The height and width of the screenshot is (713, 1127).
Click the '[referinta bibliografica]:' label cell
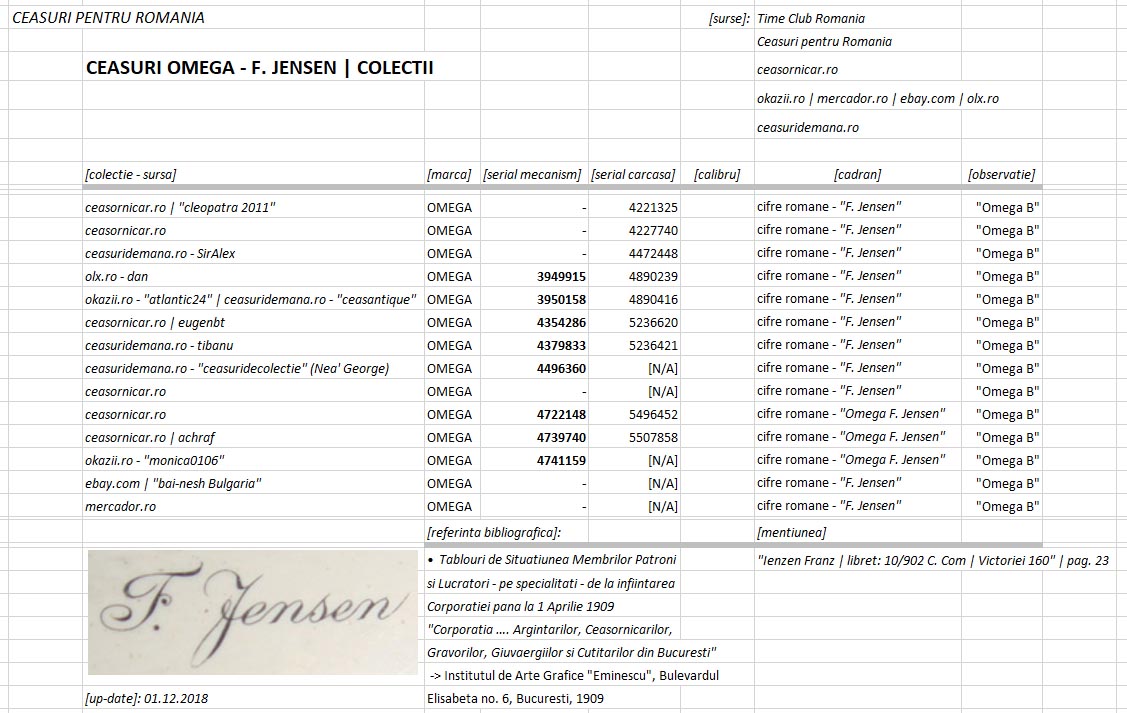pyautogui.click(x=494, y=533)
